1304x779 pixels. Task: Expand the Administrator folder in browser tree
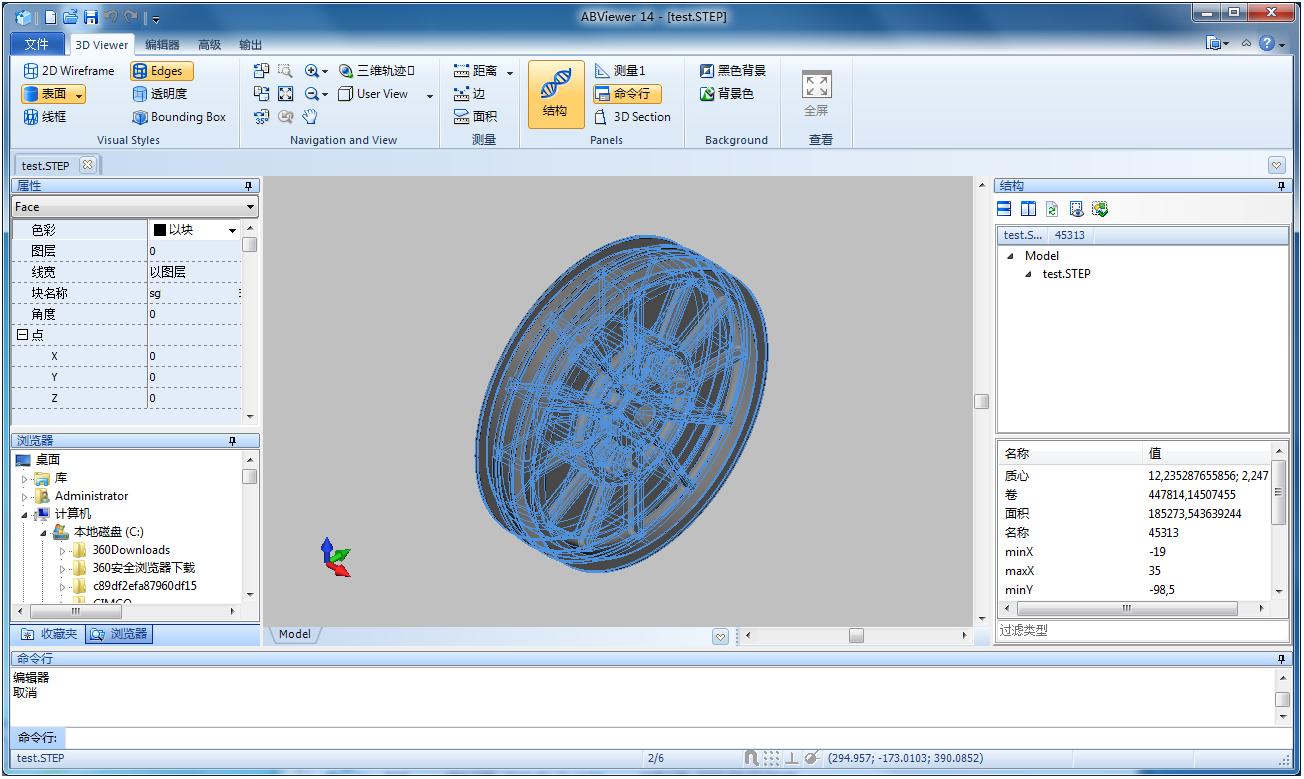(x=26, y=496)
